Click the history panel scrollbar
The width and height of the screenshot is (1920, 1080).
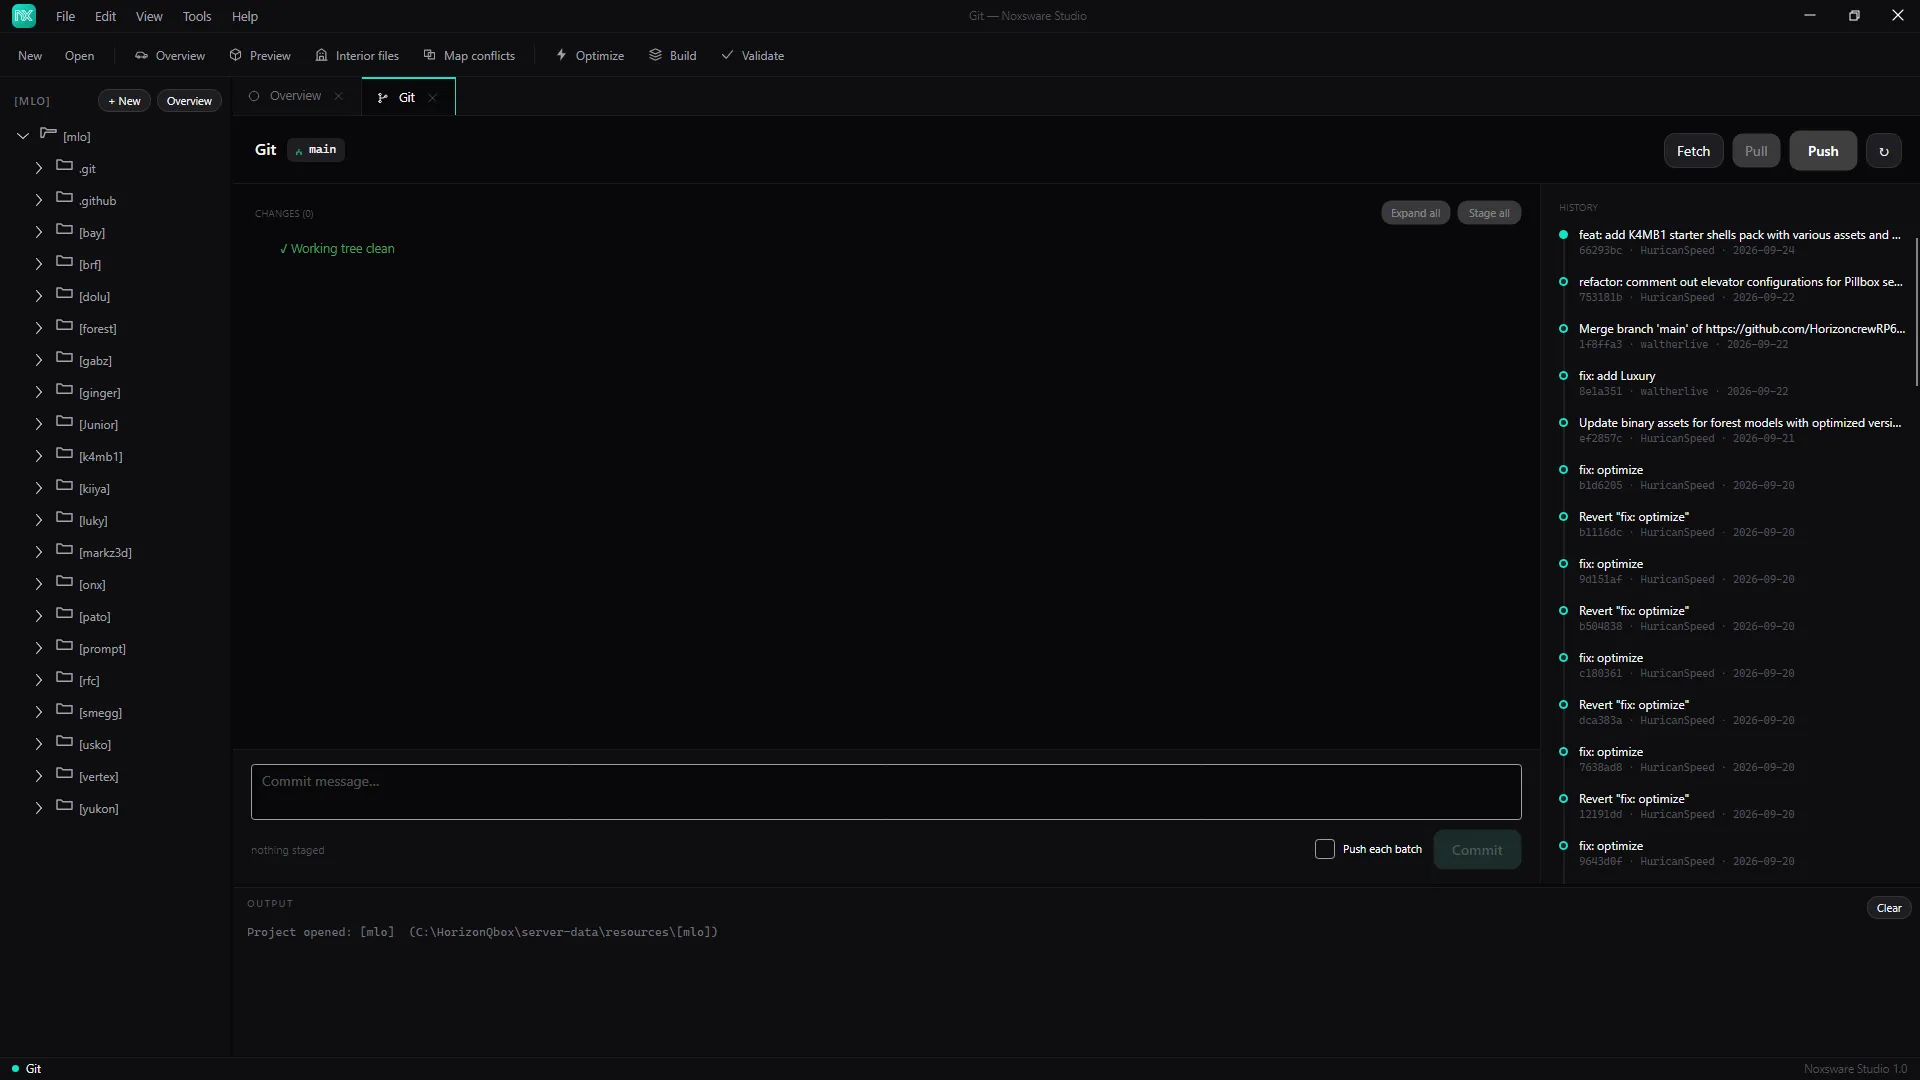[x=1916, y=312]
